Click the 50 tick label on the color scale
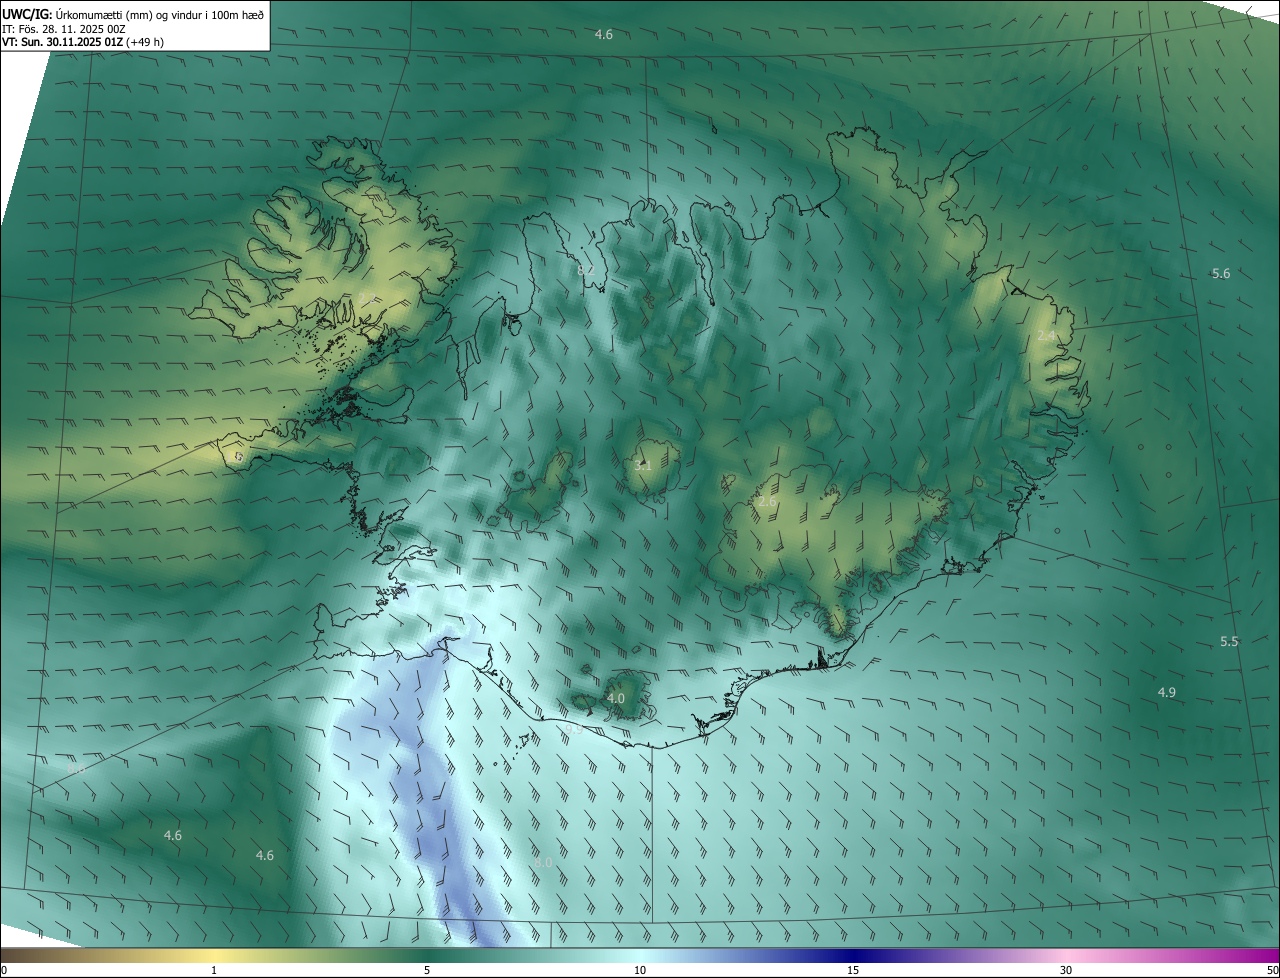The image size is (1280, 978). 1272,970
